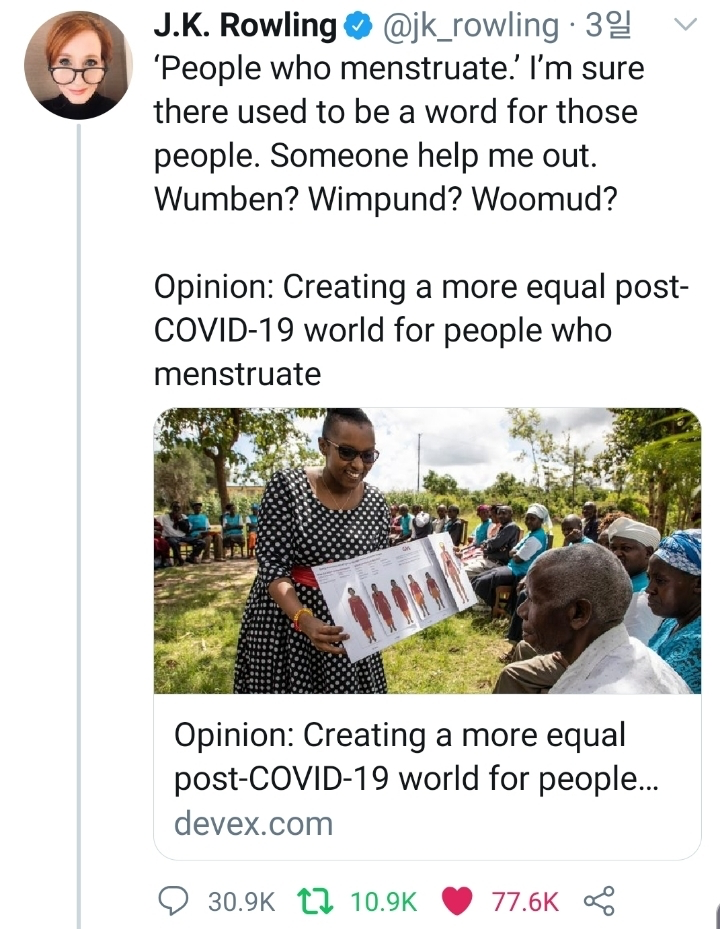The image size is (720, 929).
Task: Click the 10.9K retweets count
Action: (x=384, y=902)
